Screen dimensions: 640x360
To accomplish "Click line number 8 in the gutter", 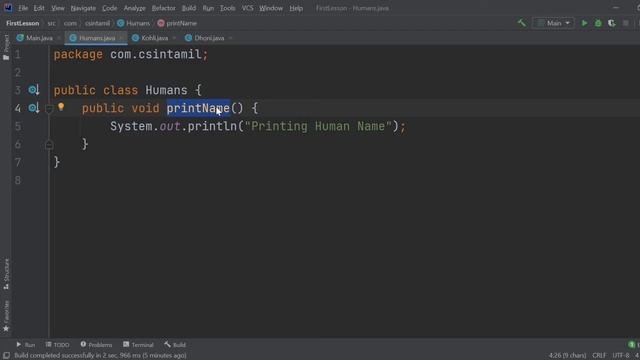I will pos(18,180).
